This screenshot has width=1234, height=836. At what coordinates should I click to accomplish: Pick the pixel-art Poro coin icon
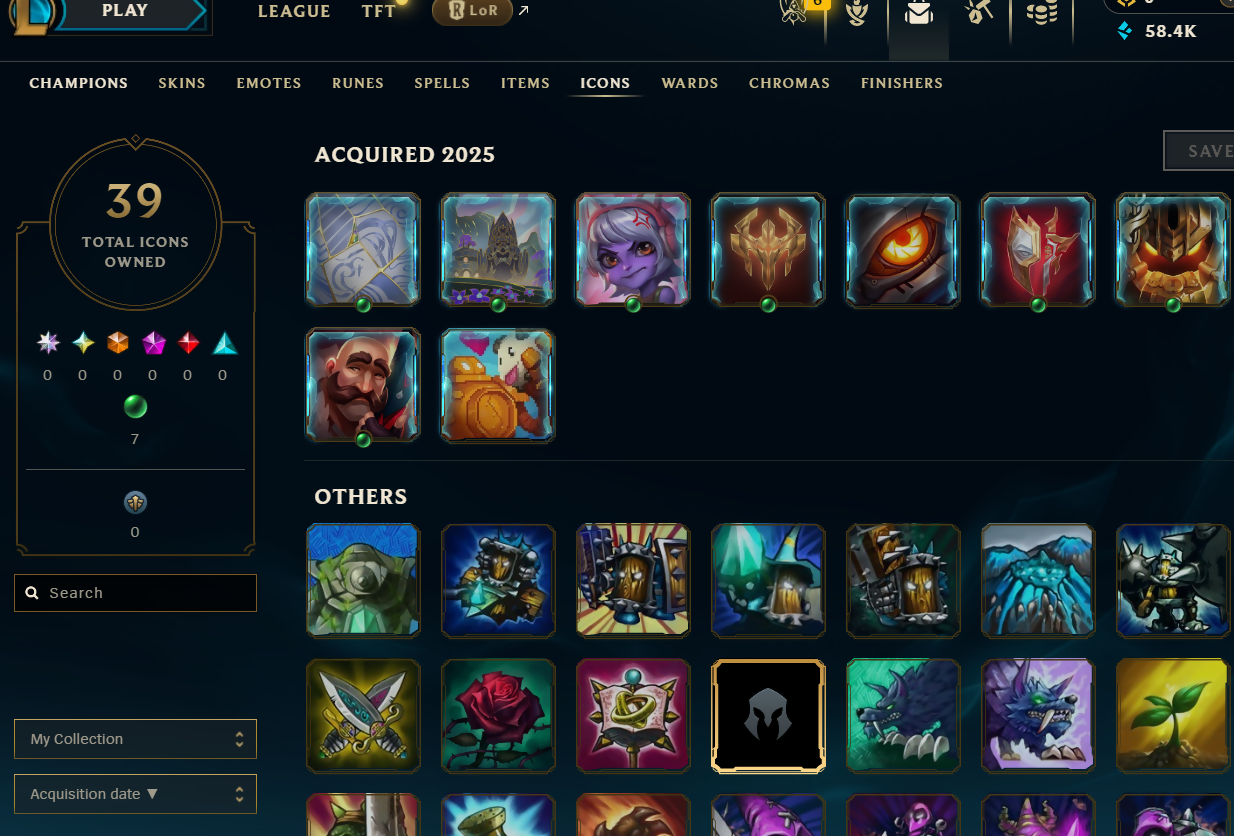pos(498,385)
